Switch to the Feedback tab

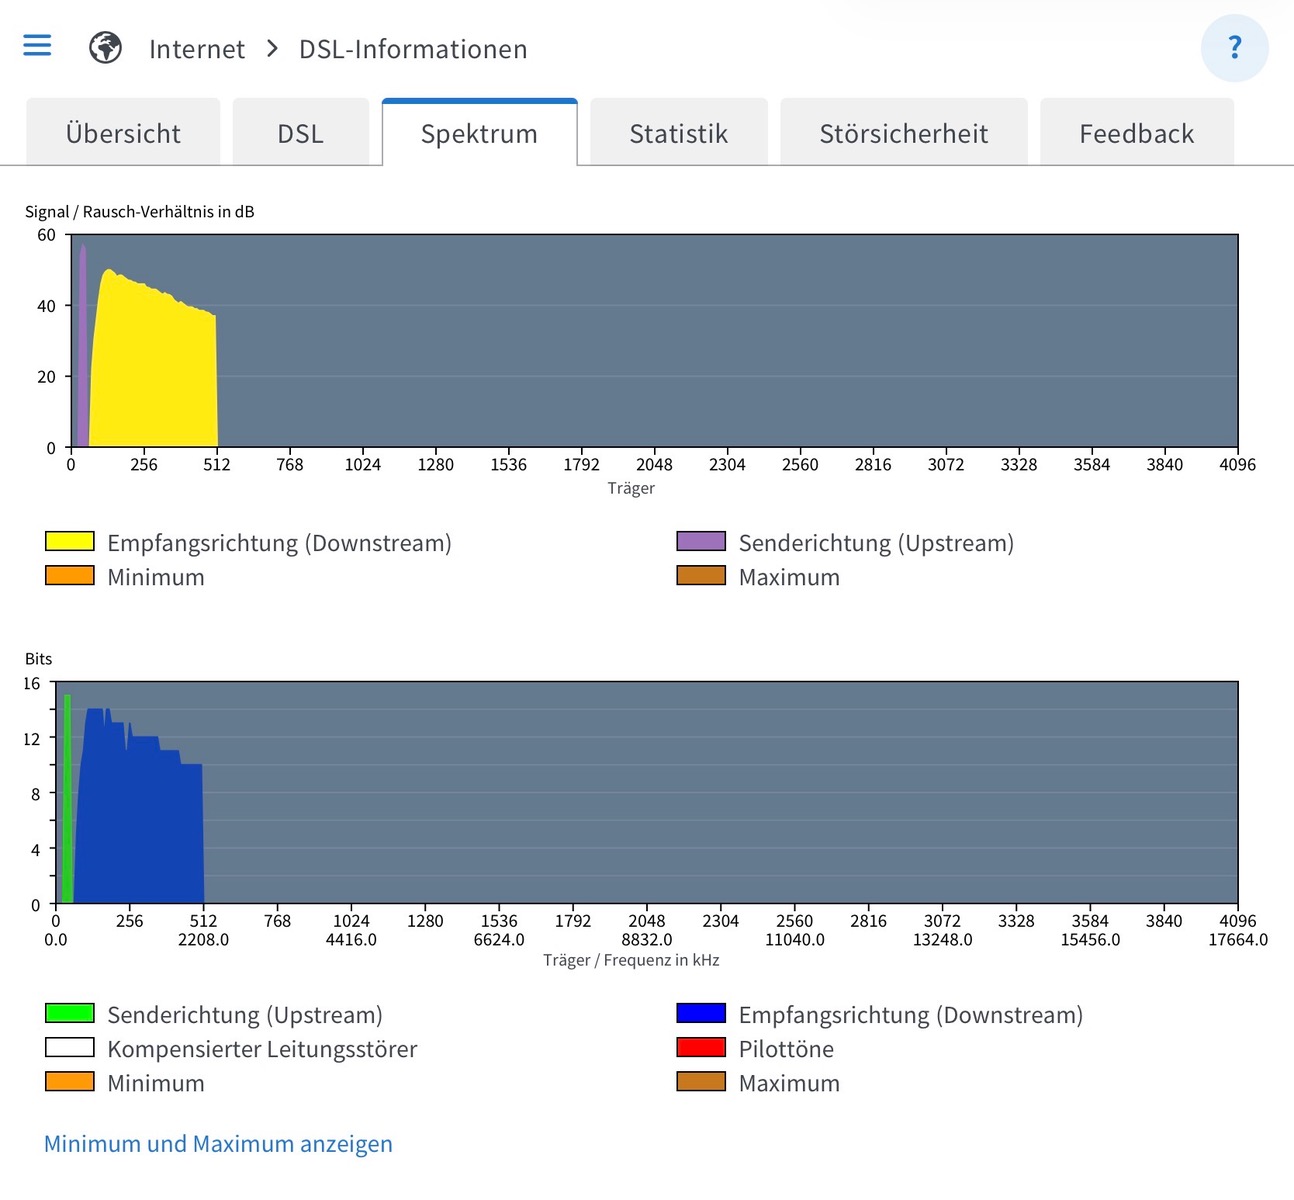pos(1136,133)
